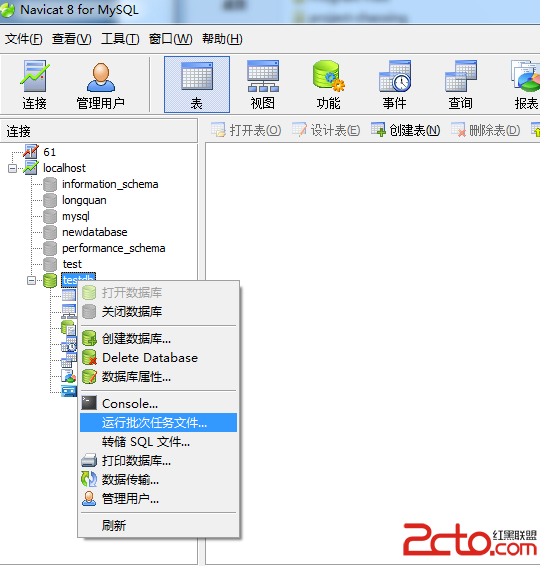
Task: Open the 事件 (Event) toolbar item
Action: coord(395,85)
